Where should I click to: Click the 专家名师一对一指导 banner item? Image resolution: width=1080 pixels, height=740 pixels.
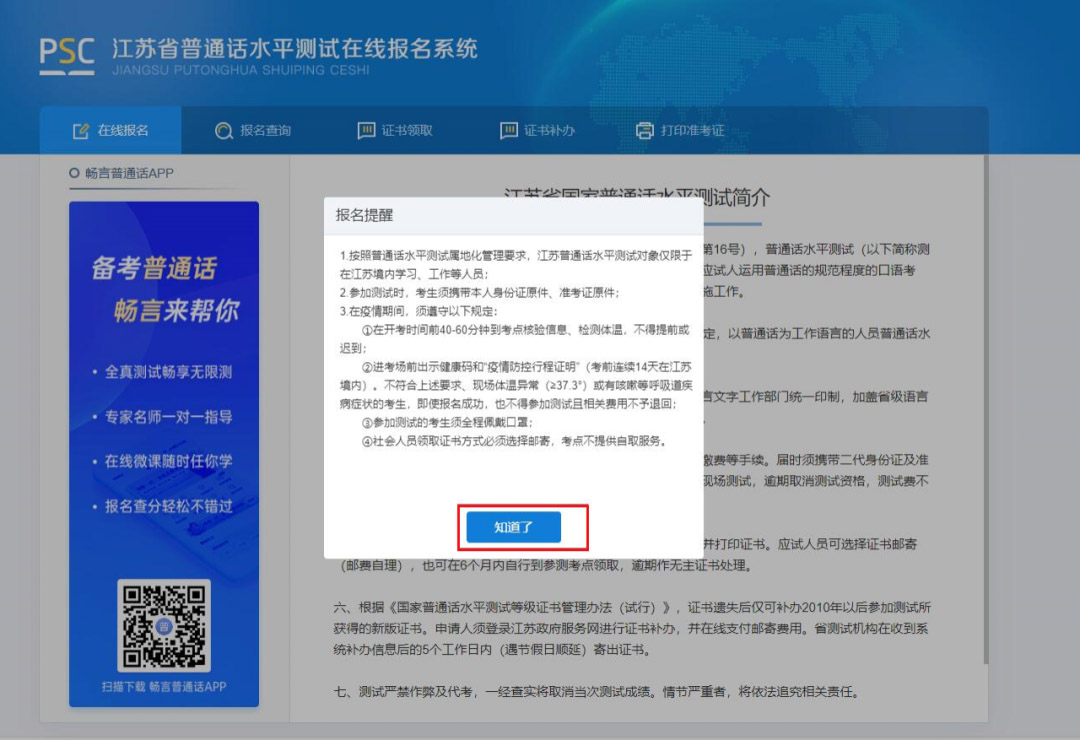click(167, 417)
